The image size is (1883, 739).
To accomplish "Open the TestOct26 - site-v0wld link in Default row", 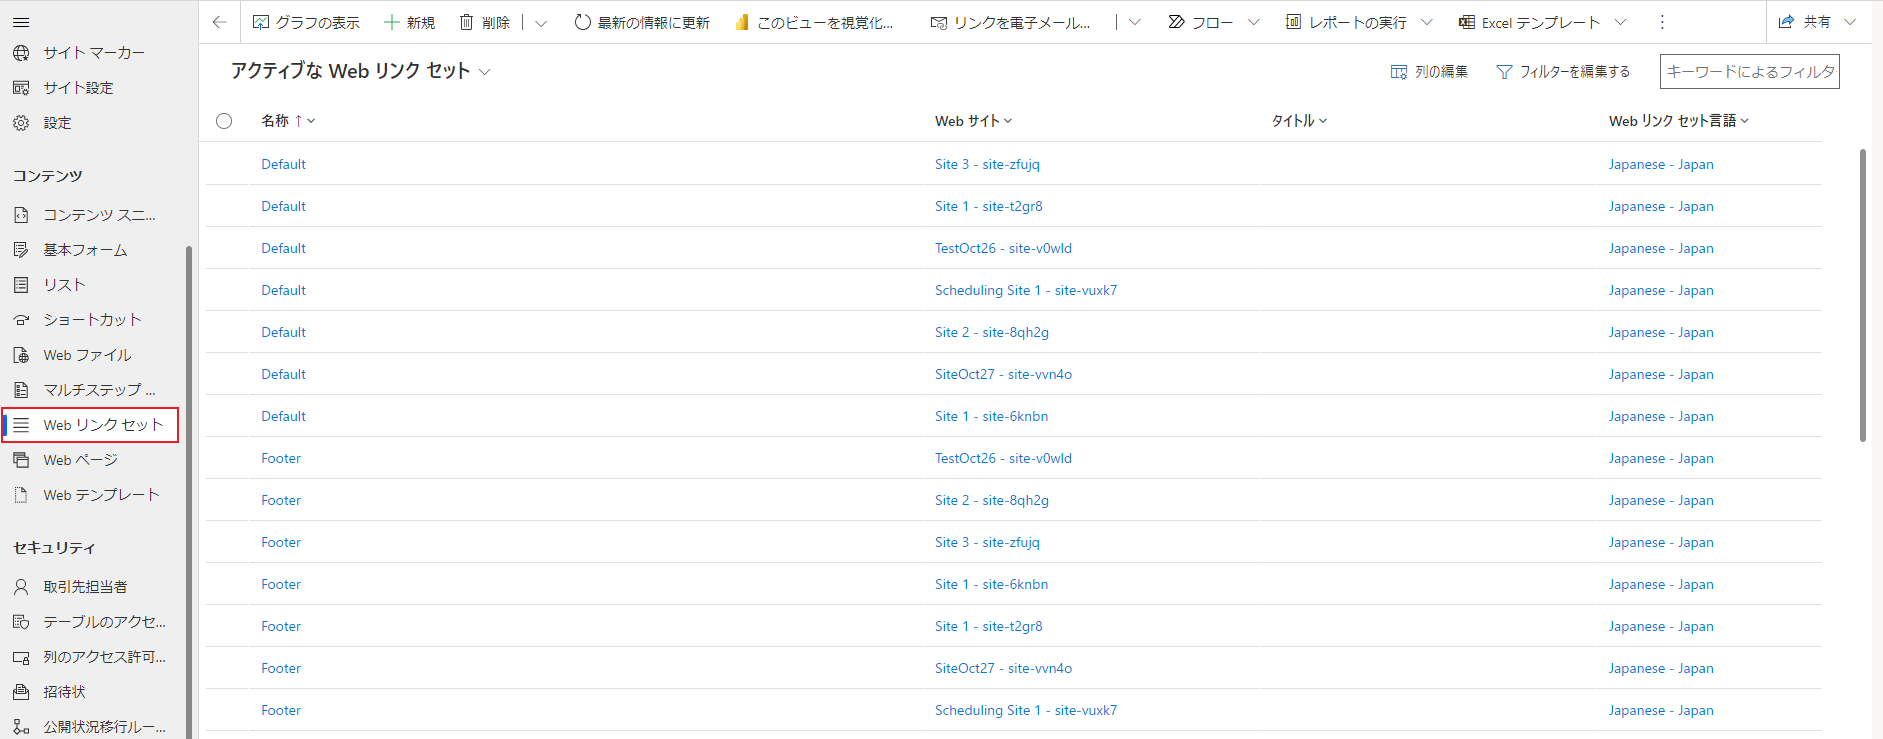I will point(1003,248).
